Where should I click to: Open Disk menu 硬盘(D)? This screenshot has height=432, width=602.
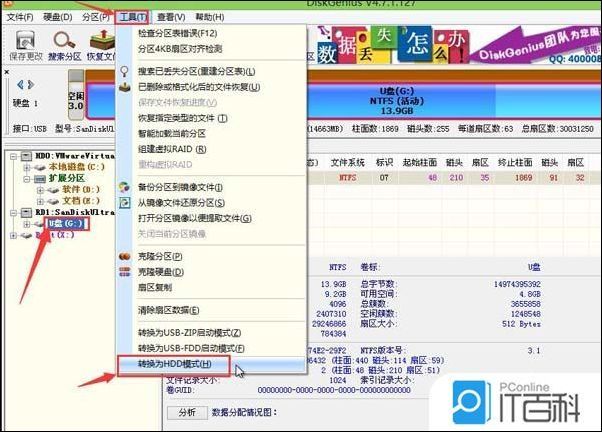pos(58,17)
